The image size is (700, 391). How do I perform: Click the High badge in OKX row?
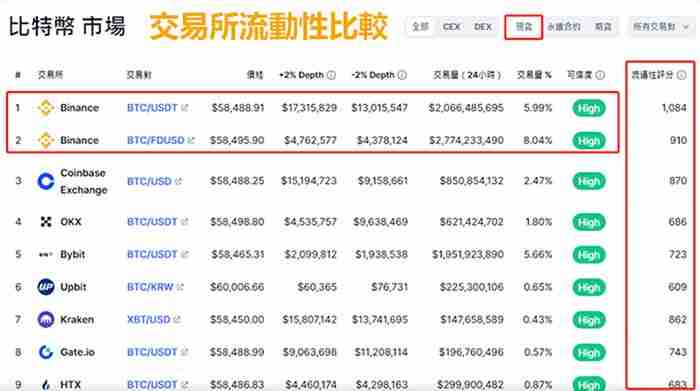(589, 222)
